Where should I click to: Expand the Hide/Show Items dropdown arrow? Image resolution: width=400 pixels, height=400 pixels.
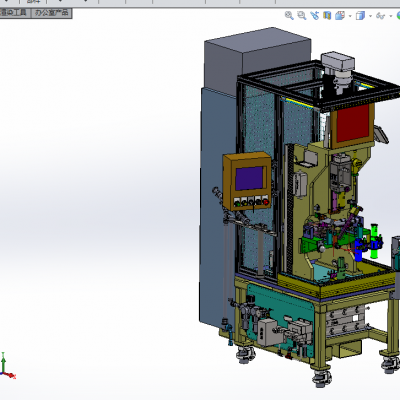390,16
